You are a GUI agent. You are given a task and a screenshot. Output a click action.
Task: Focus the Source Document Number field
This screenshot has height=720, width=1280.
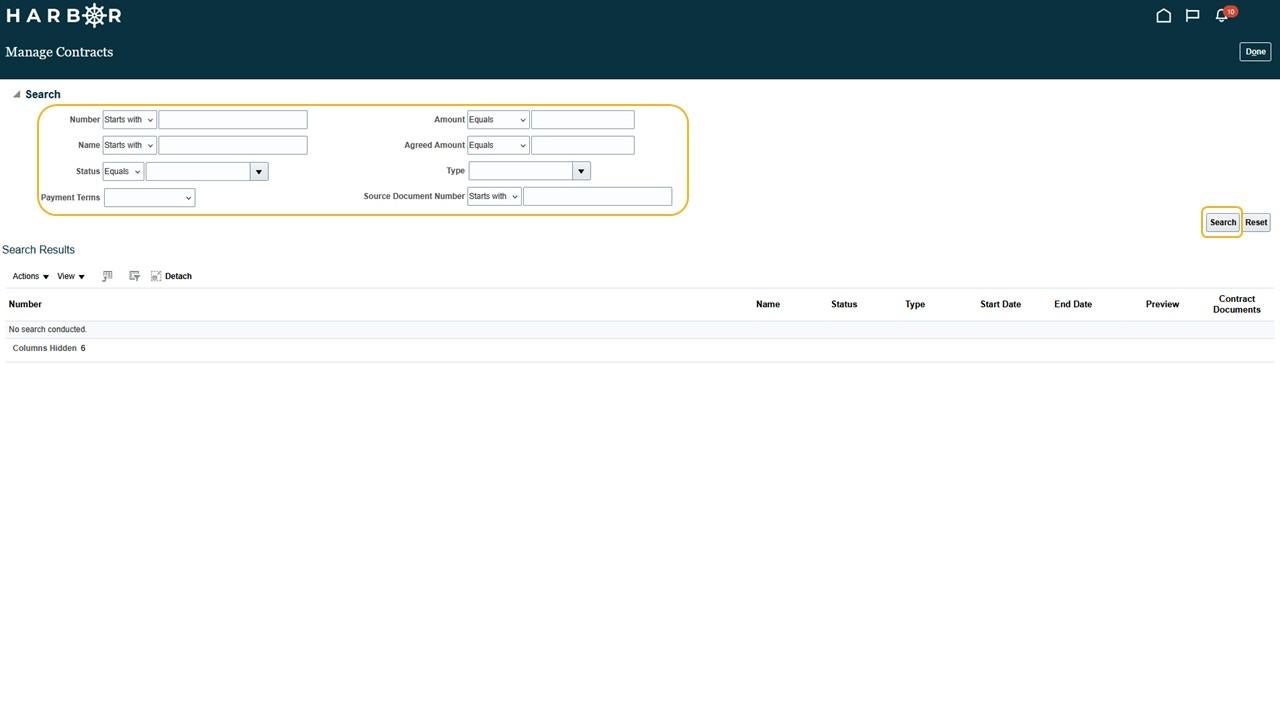(598, 196)
